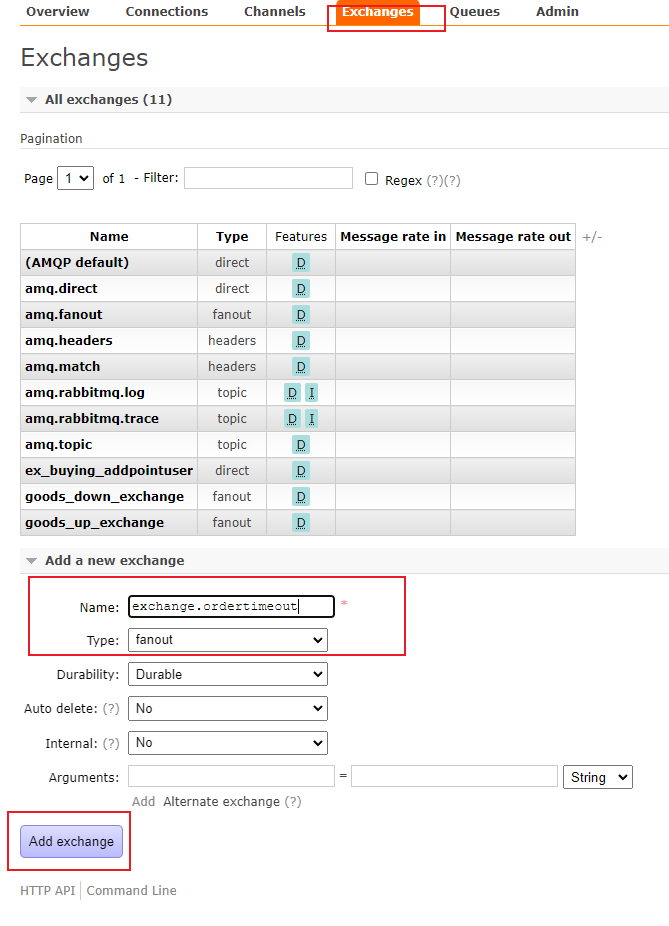The image size is (669, 926).
Task: Open the Internal dropdown
Action: [x=227, y=742]
